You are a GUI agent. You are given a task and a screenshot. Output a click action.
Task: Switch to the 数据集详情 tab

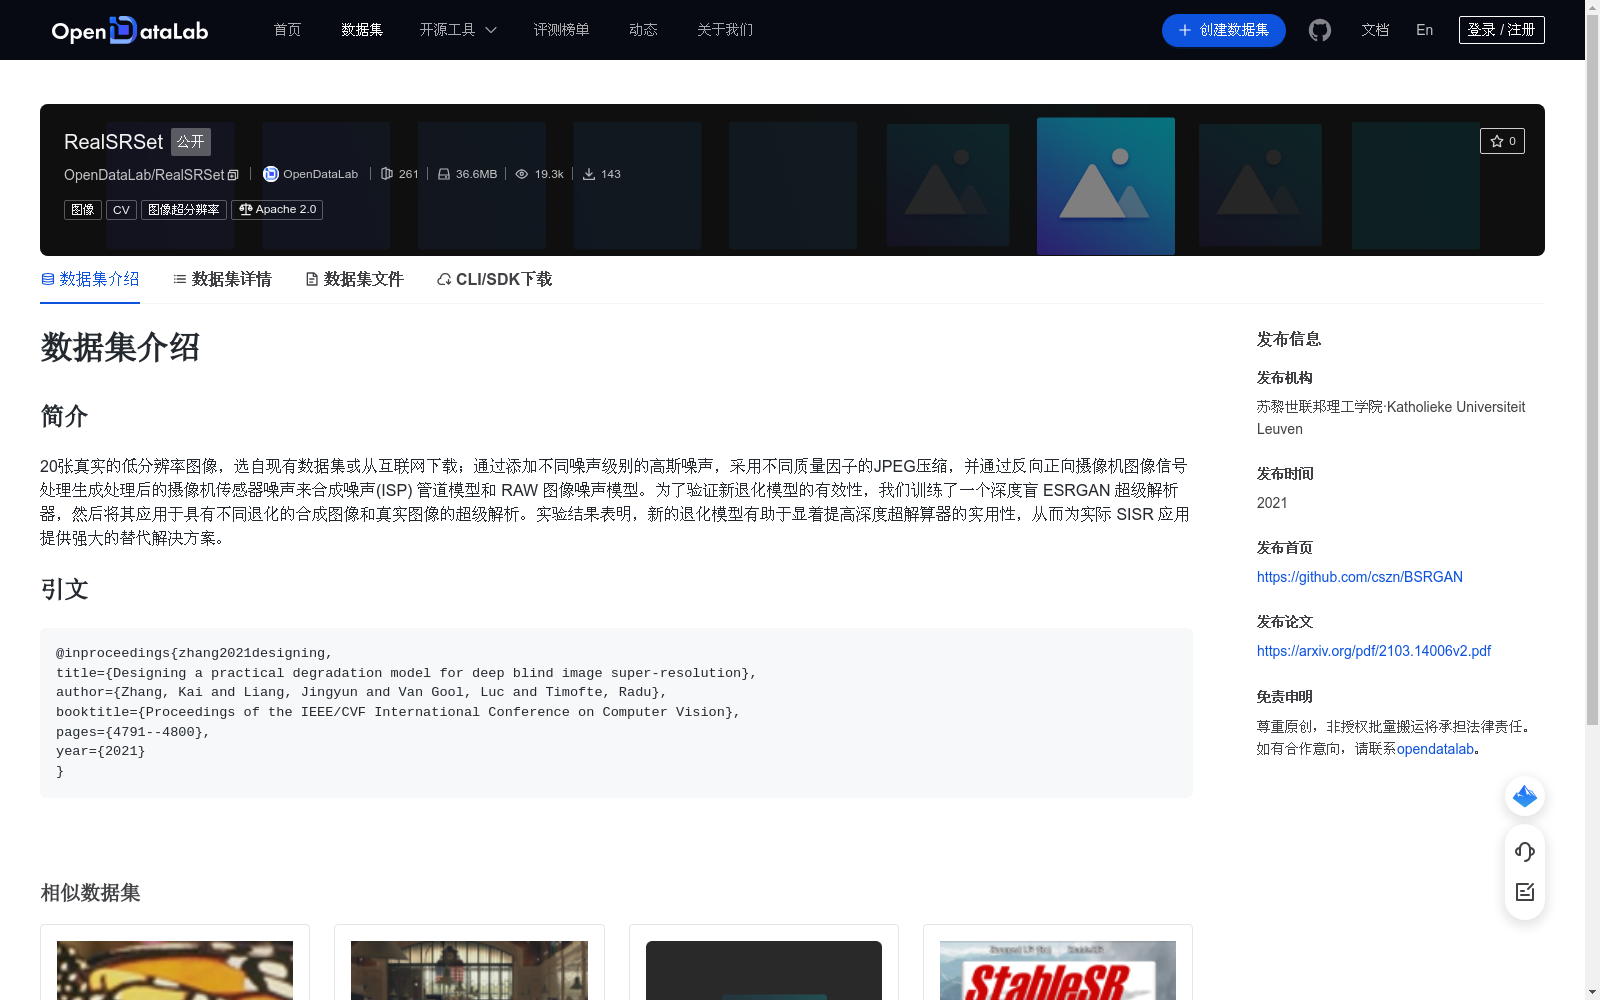(x=222, y=279)
